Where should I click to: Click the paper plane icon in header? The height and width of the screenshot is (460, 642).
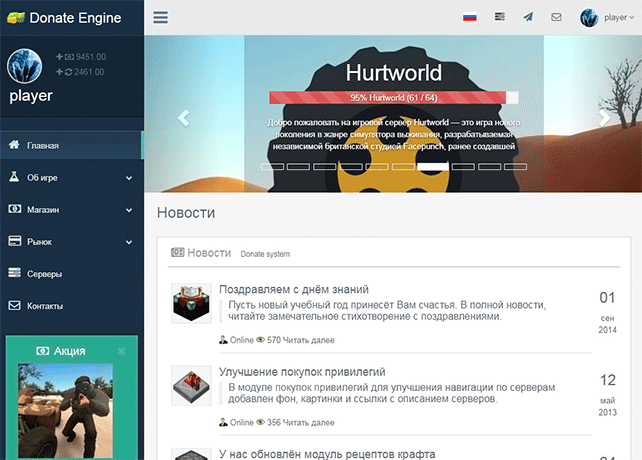click(528, 17)
